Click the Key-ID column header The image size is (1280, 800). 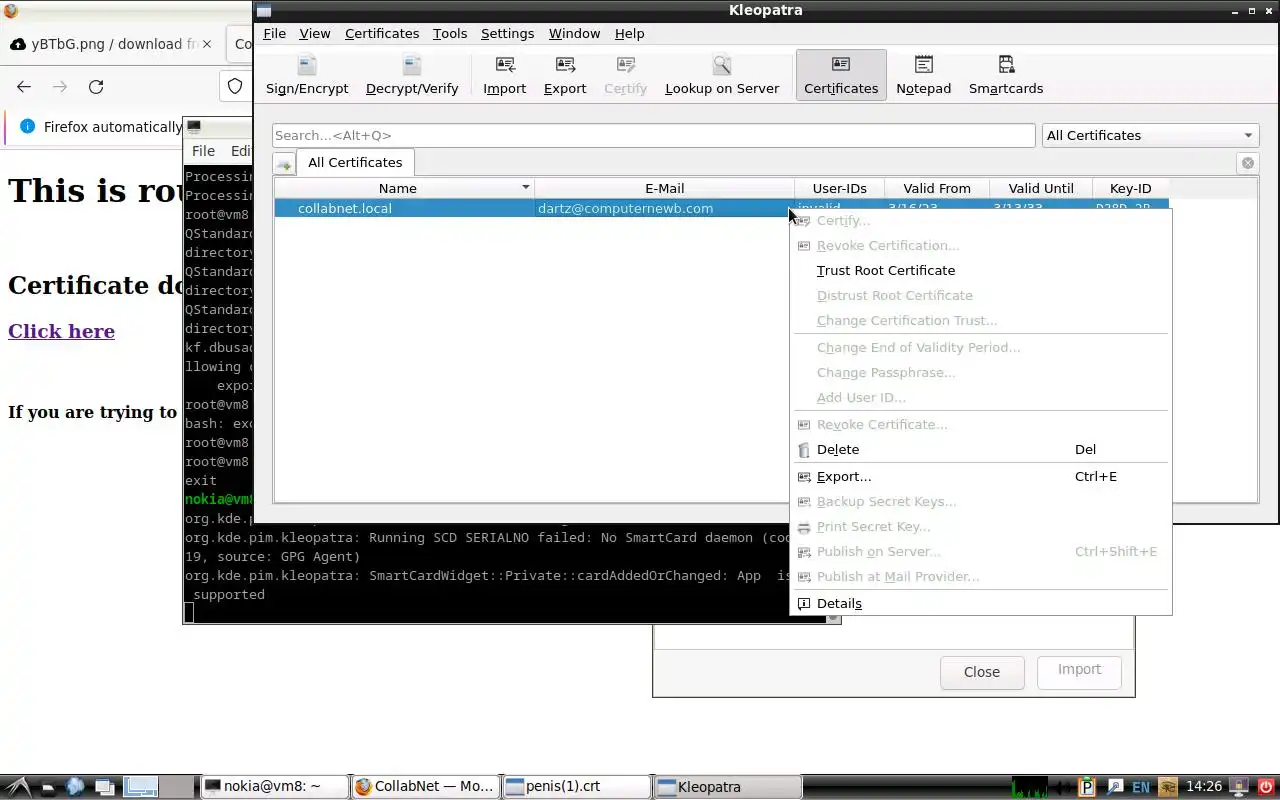point(1131,188)
